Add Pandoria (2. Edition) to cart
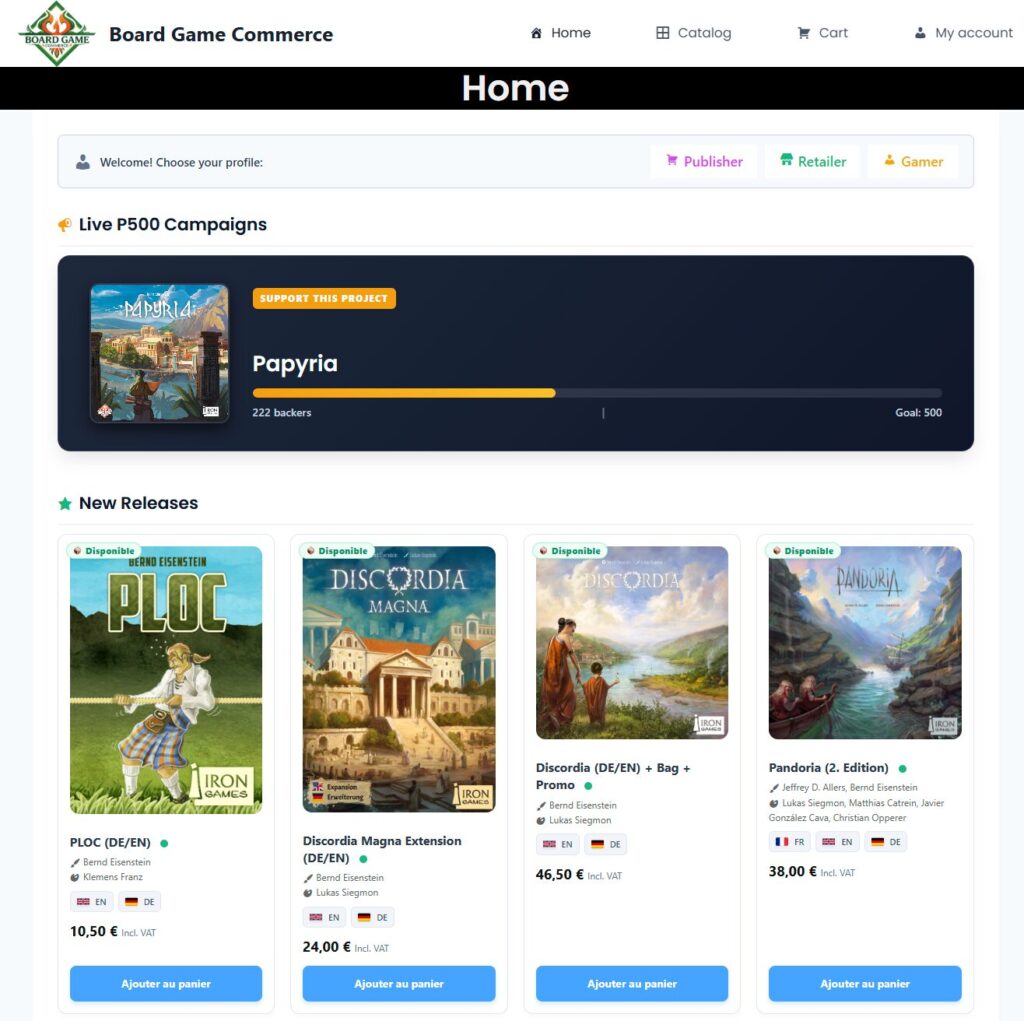Viewport: 1024px width, 1021px height. (x=865, y=984)
